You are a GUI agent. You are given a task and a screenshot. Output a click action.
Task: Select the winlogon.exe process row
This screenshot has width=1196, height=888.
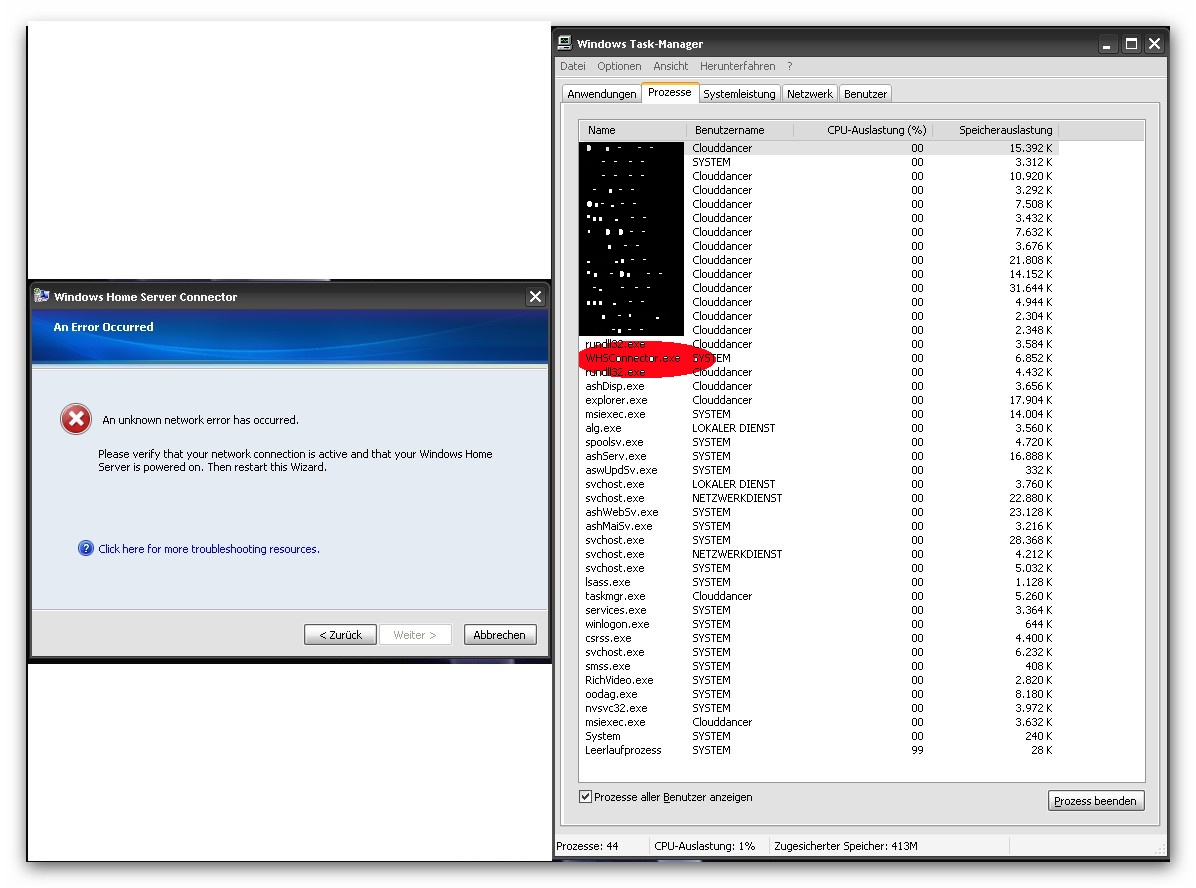818,624
